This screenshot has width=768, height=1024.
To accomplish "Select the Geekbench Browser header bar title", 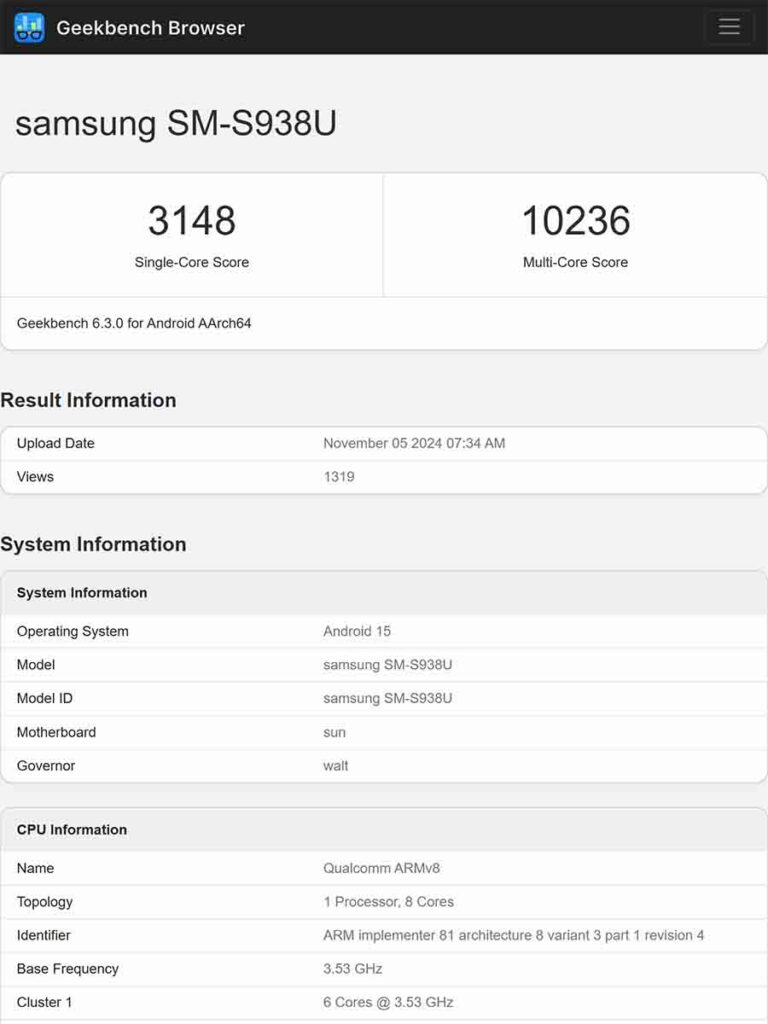I will pos(150,28).
